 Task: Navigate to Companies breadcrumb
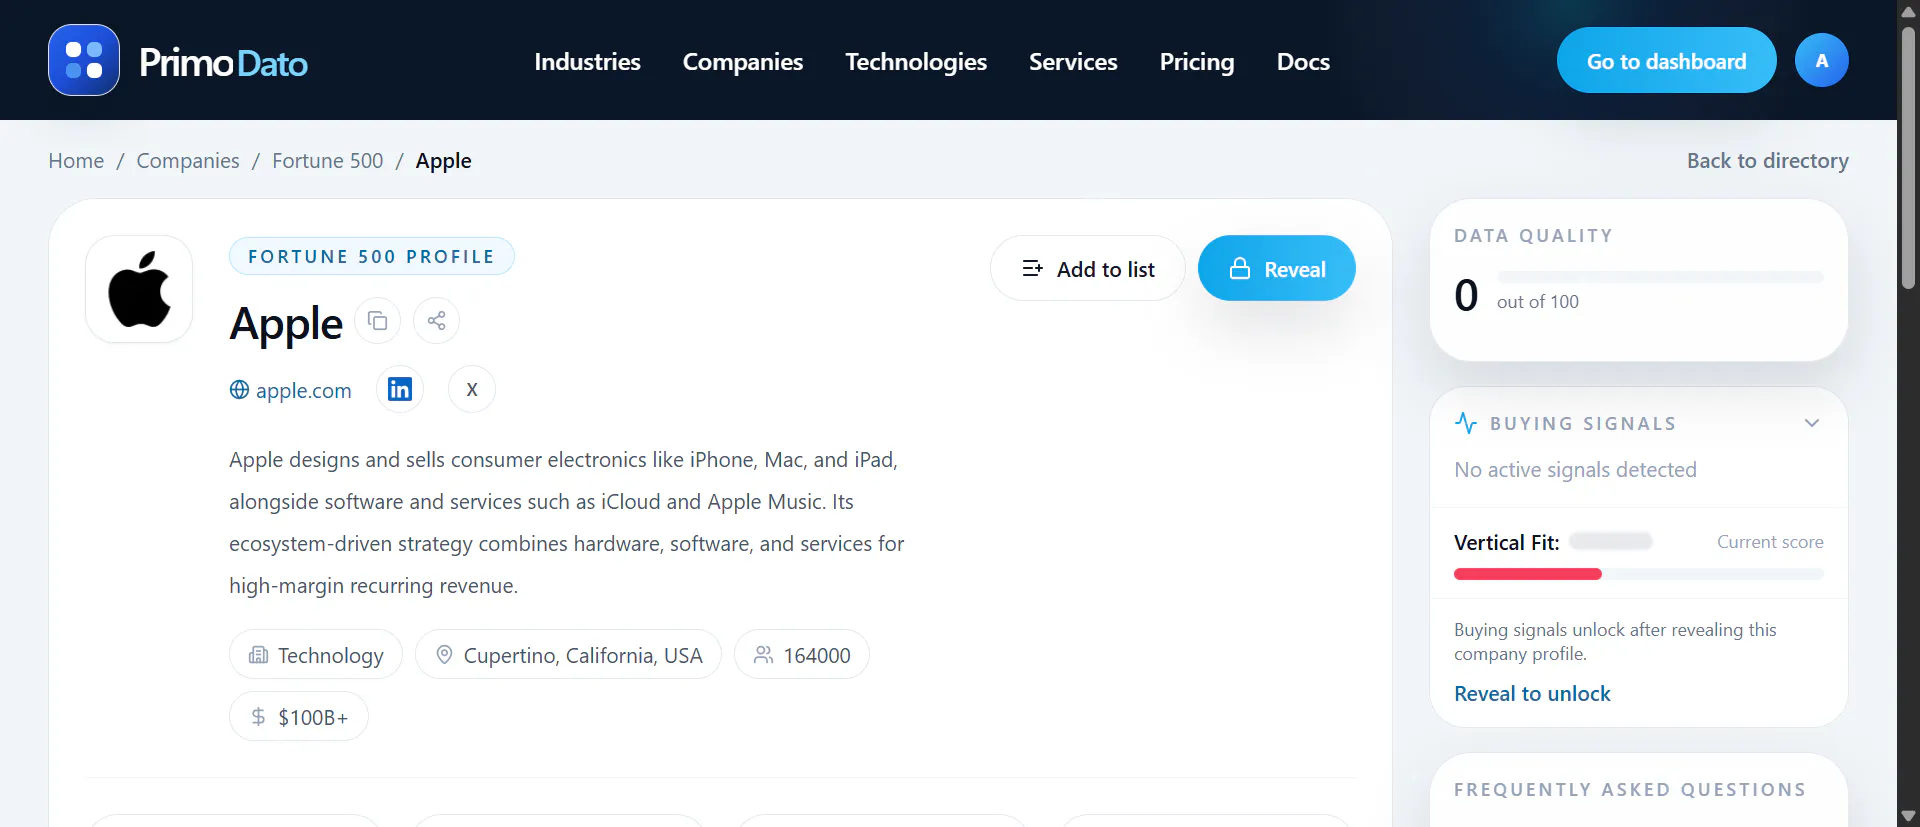(188, 160)
